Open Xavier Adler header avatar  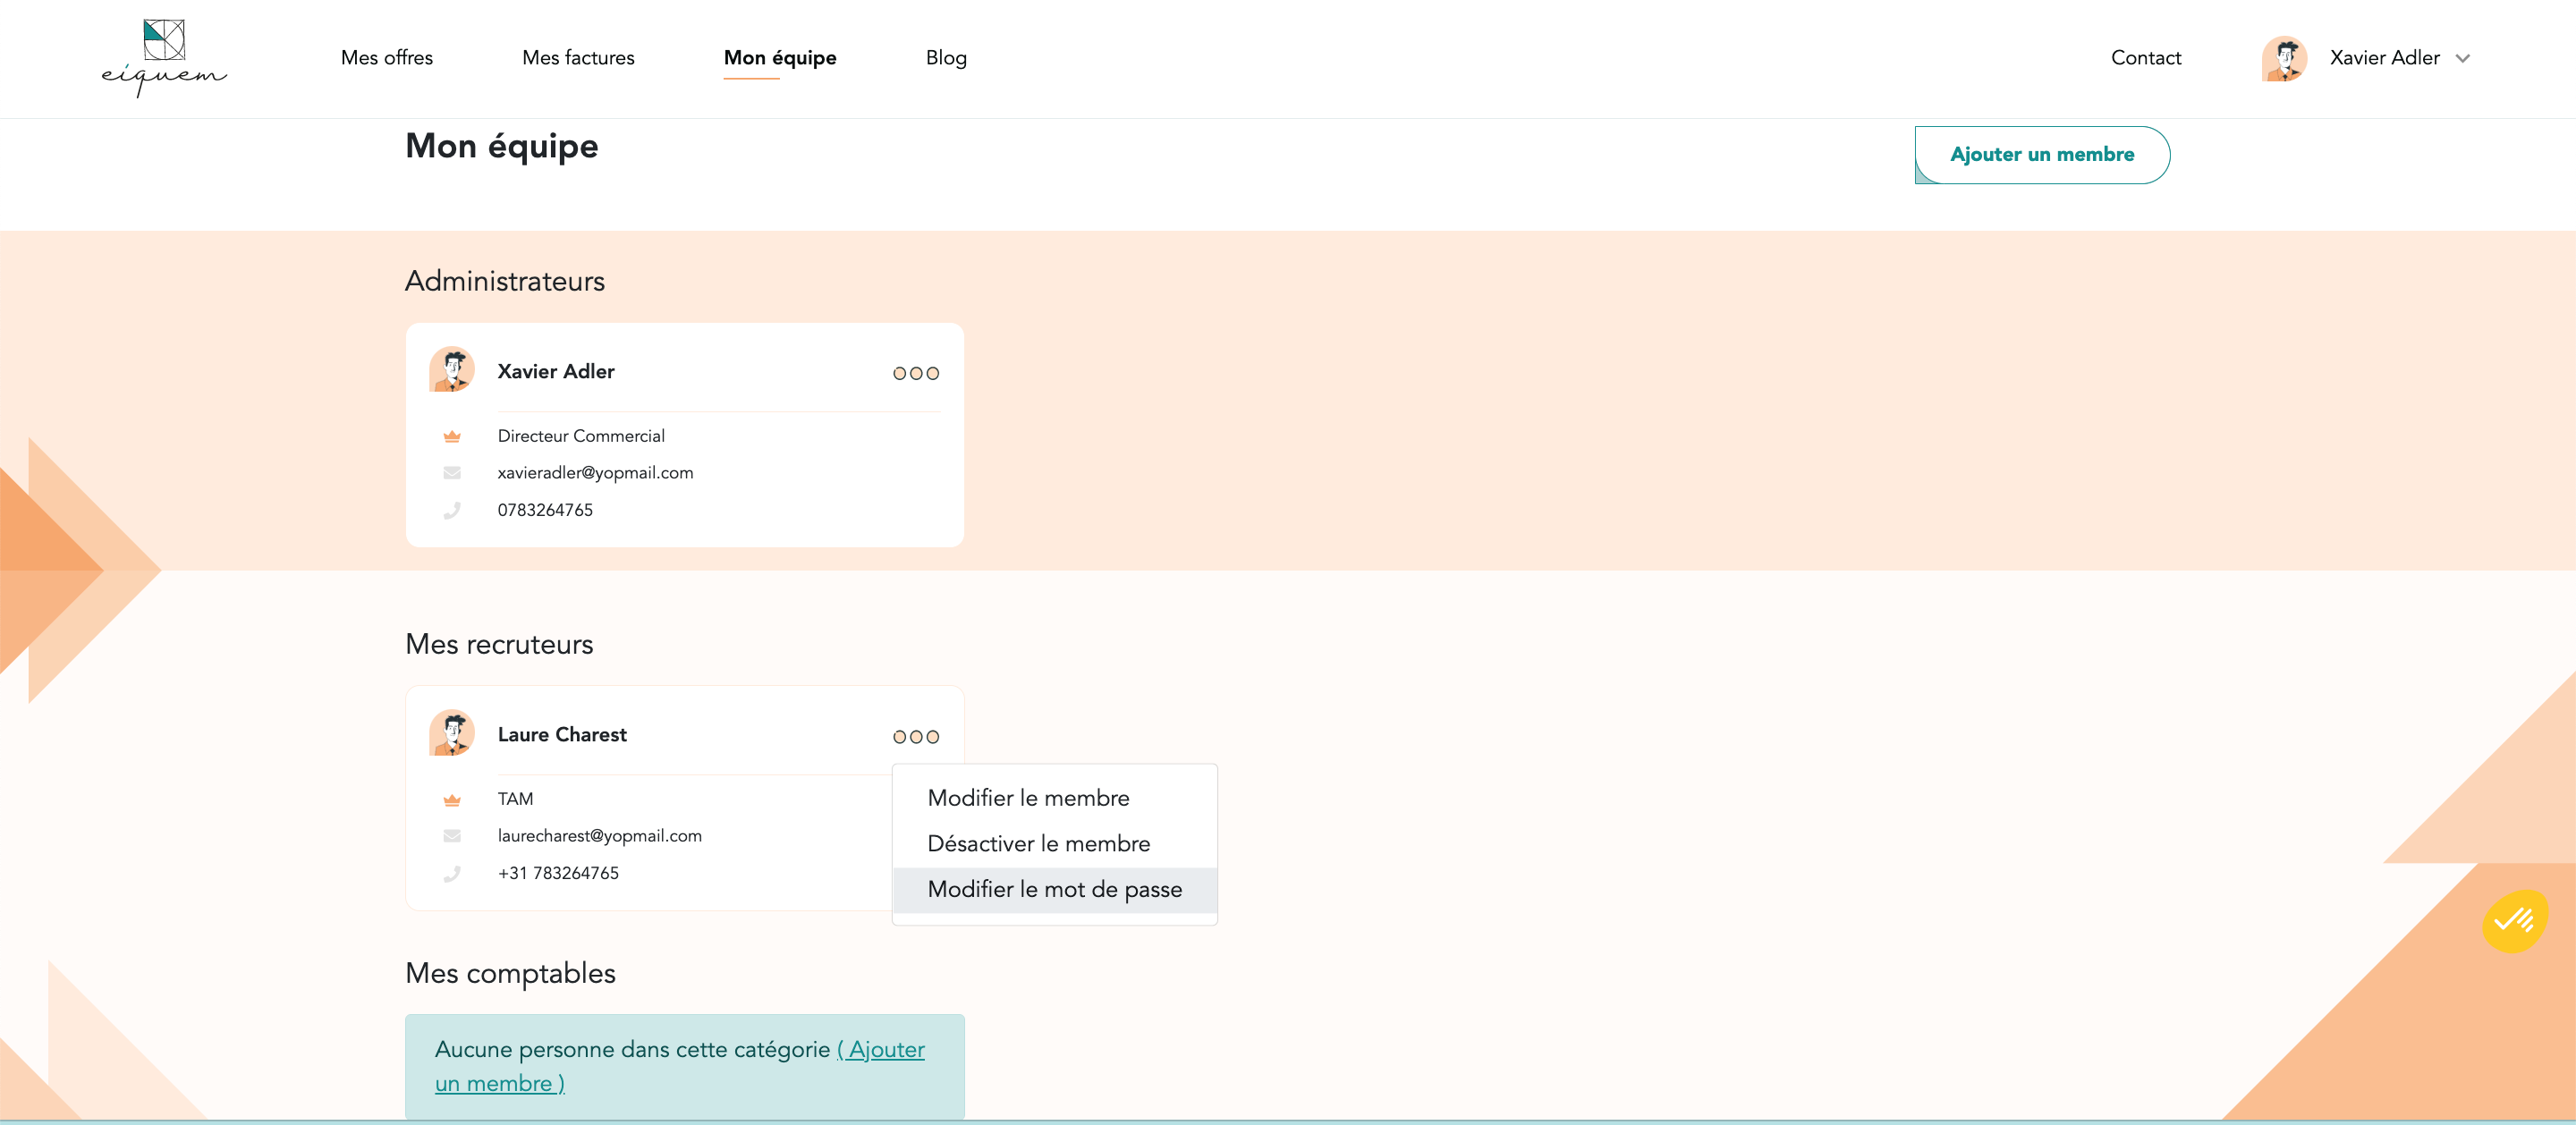coord(2284,59)
